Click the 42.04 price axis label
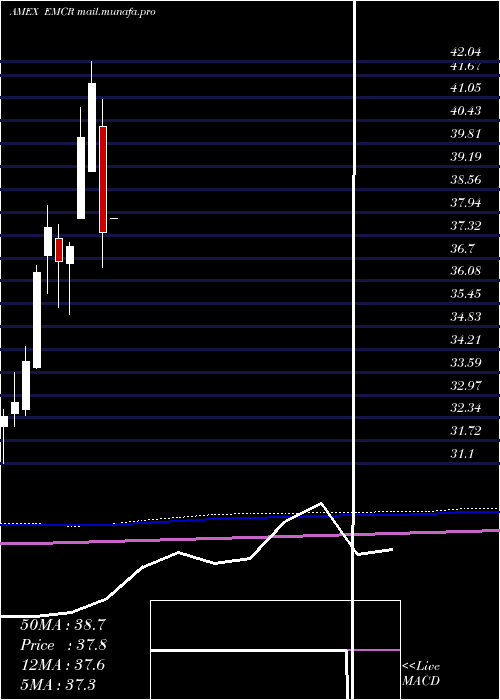This screenshot has width=500, height=700. point(466,52)
